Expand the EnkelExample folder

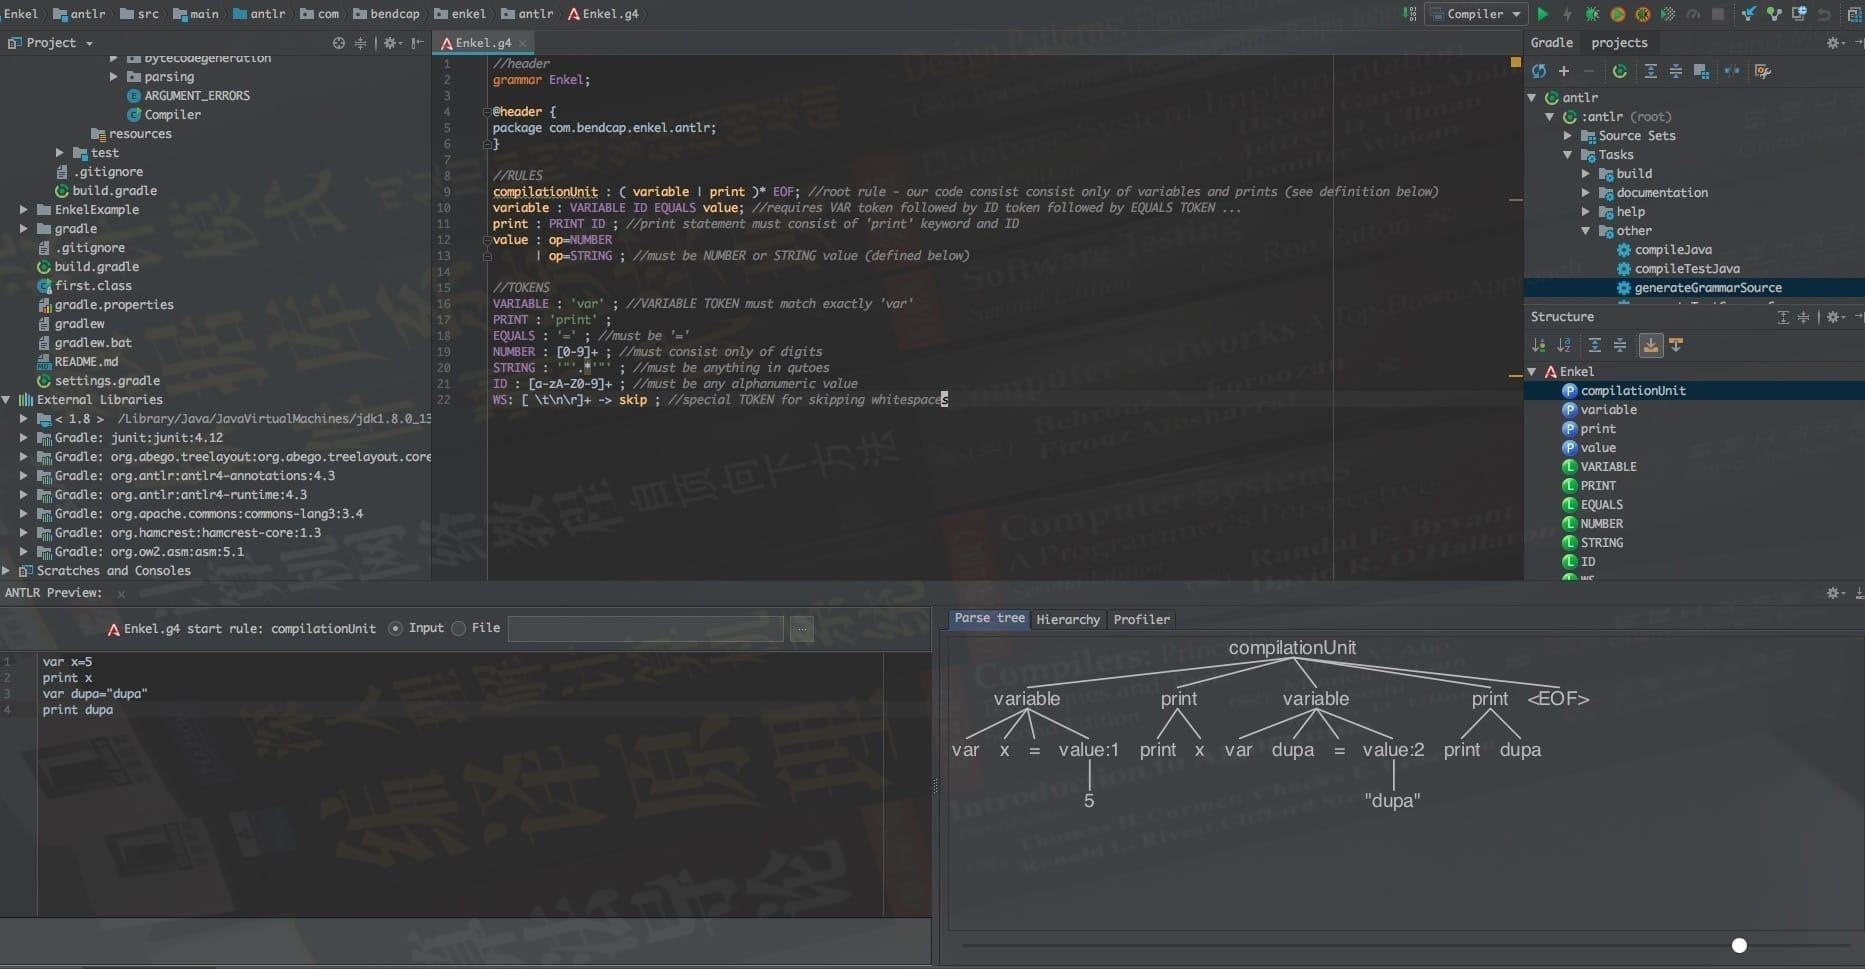24,210
